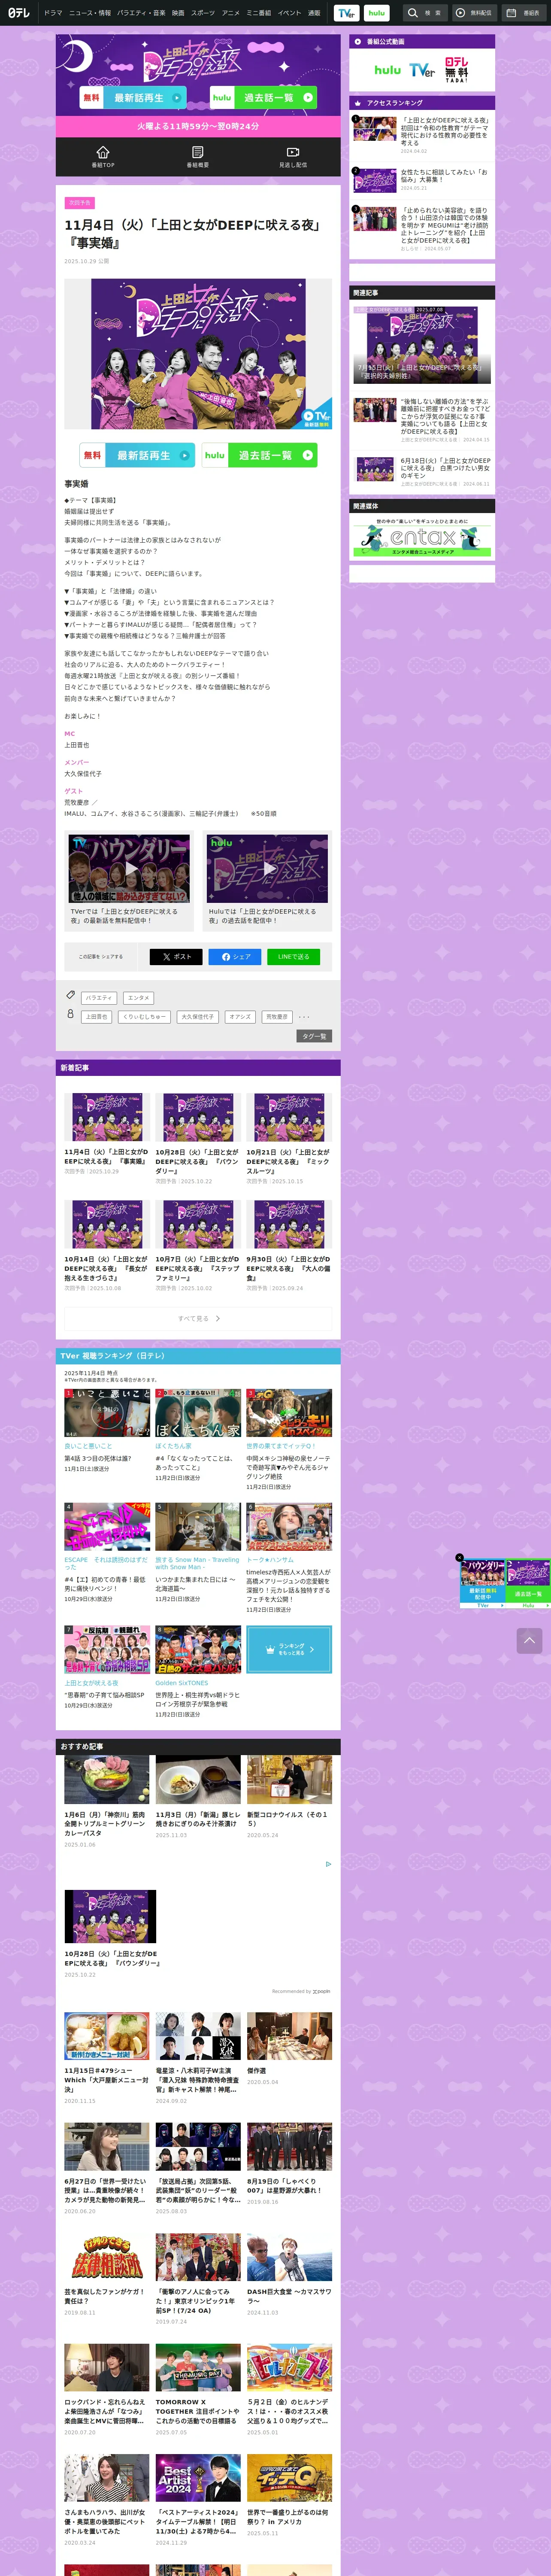Open the ニュース・情報 menu item
Screen dimensions: 551x2576
coord(90,13)
